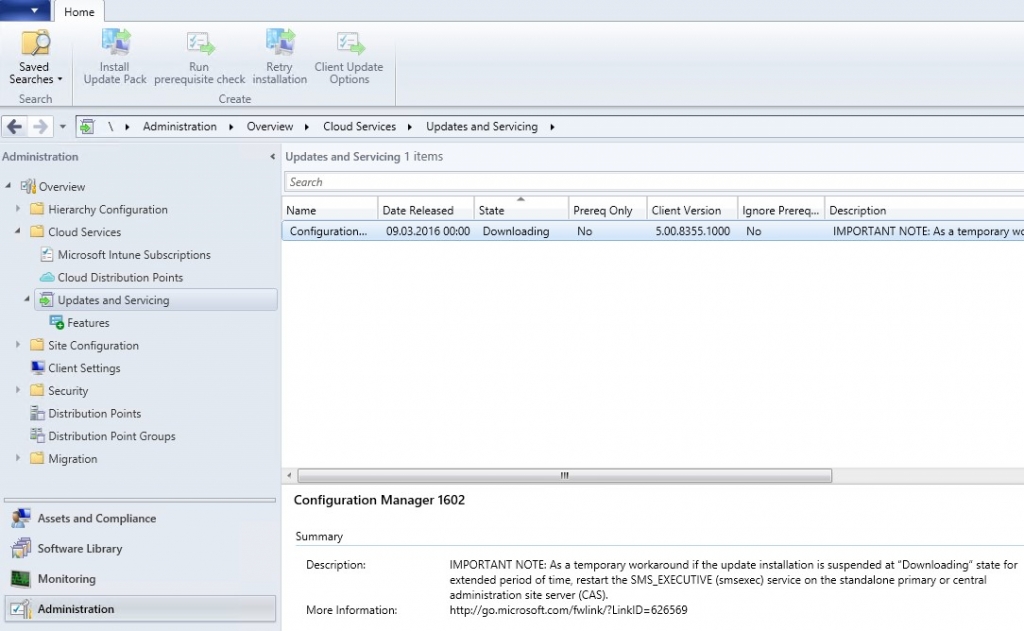Screen dimensions: 1024x631
Task: Collapse the Updates and Servicing node
Action: pyautogui.click(x=27, y=299)
